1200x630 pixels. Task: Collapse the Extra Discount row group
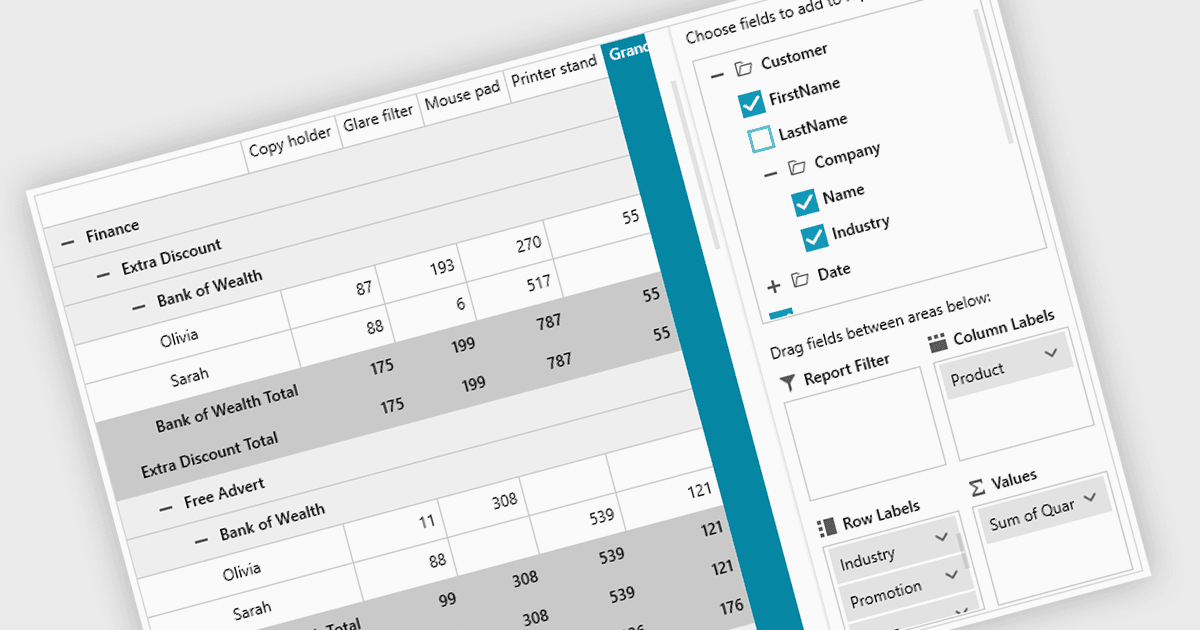104,273
